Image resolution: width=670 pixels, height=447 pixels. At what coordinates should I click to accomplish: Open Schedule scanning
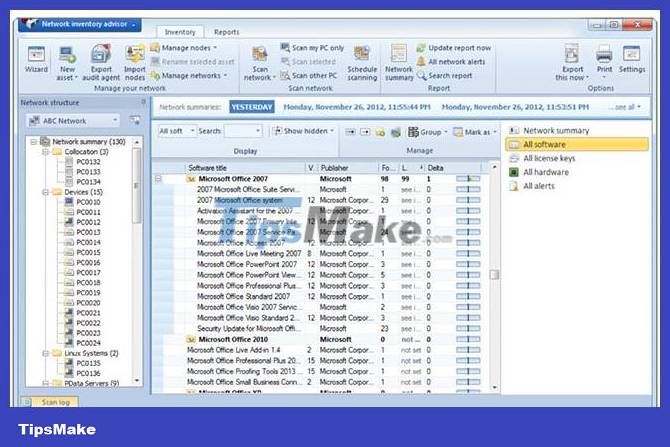coord(362,63)
